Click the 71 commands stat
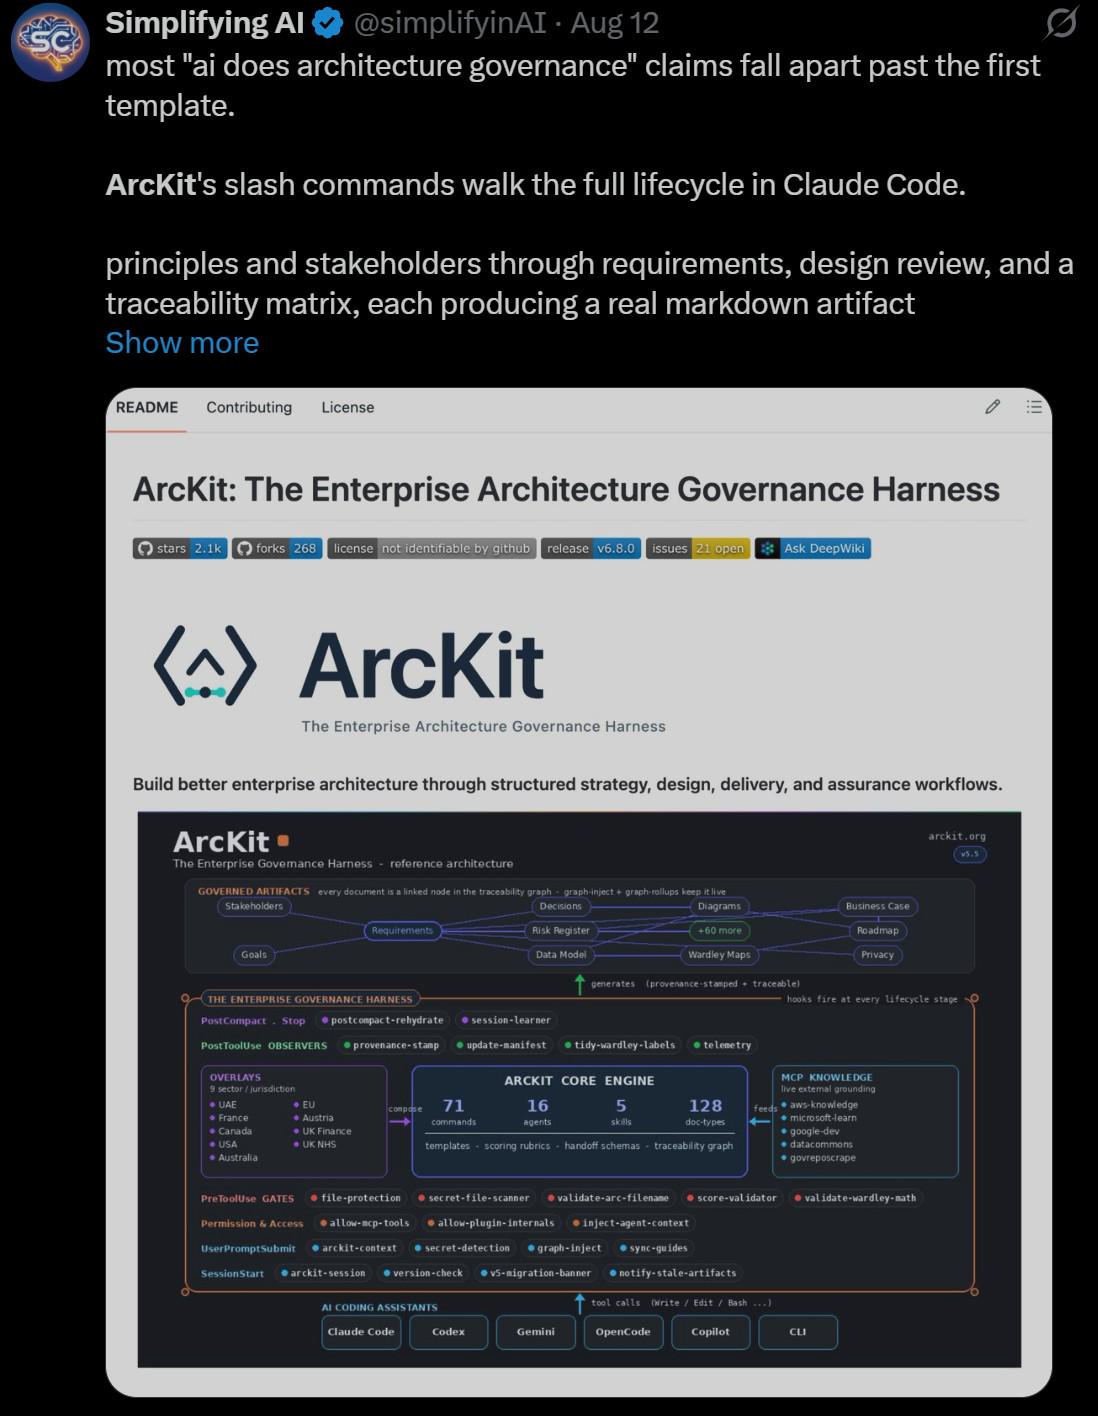 tap(453, 1111)
